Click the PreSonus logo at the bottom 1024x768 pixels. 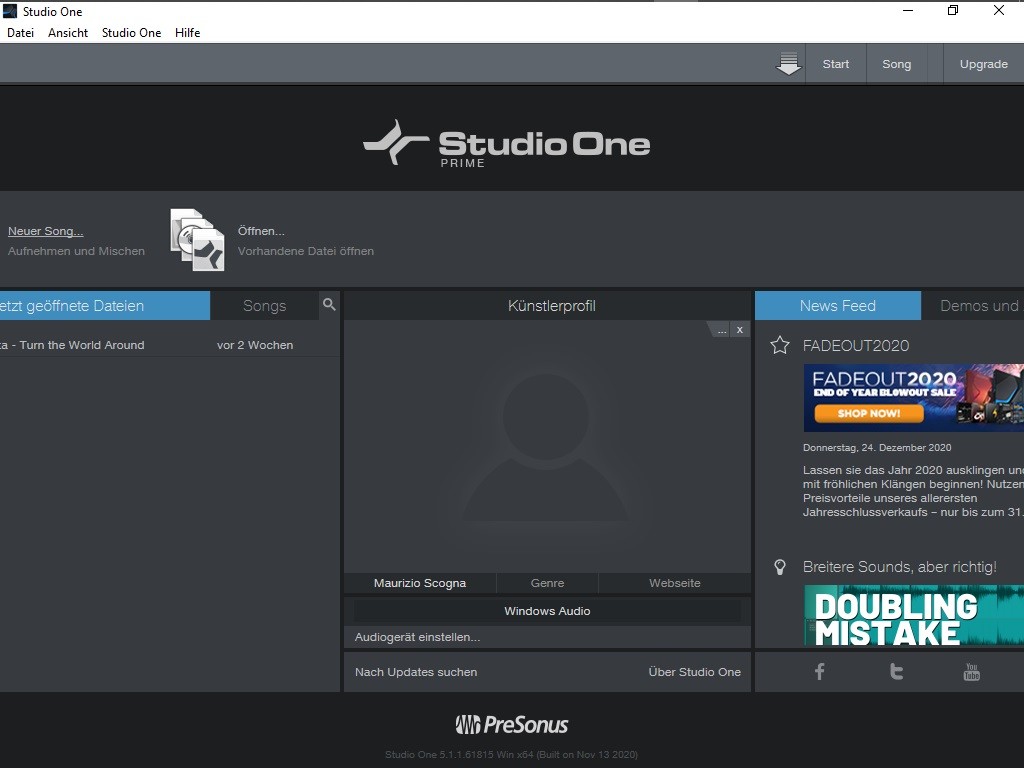(512, 724)
